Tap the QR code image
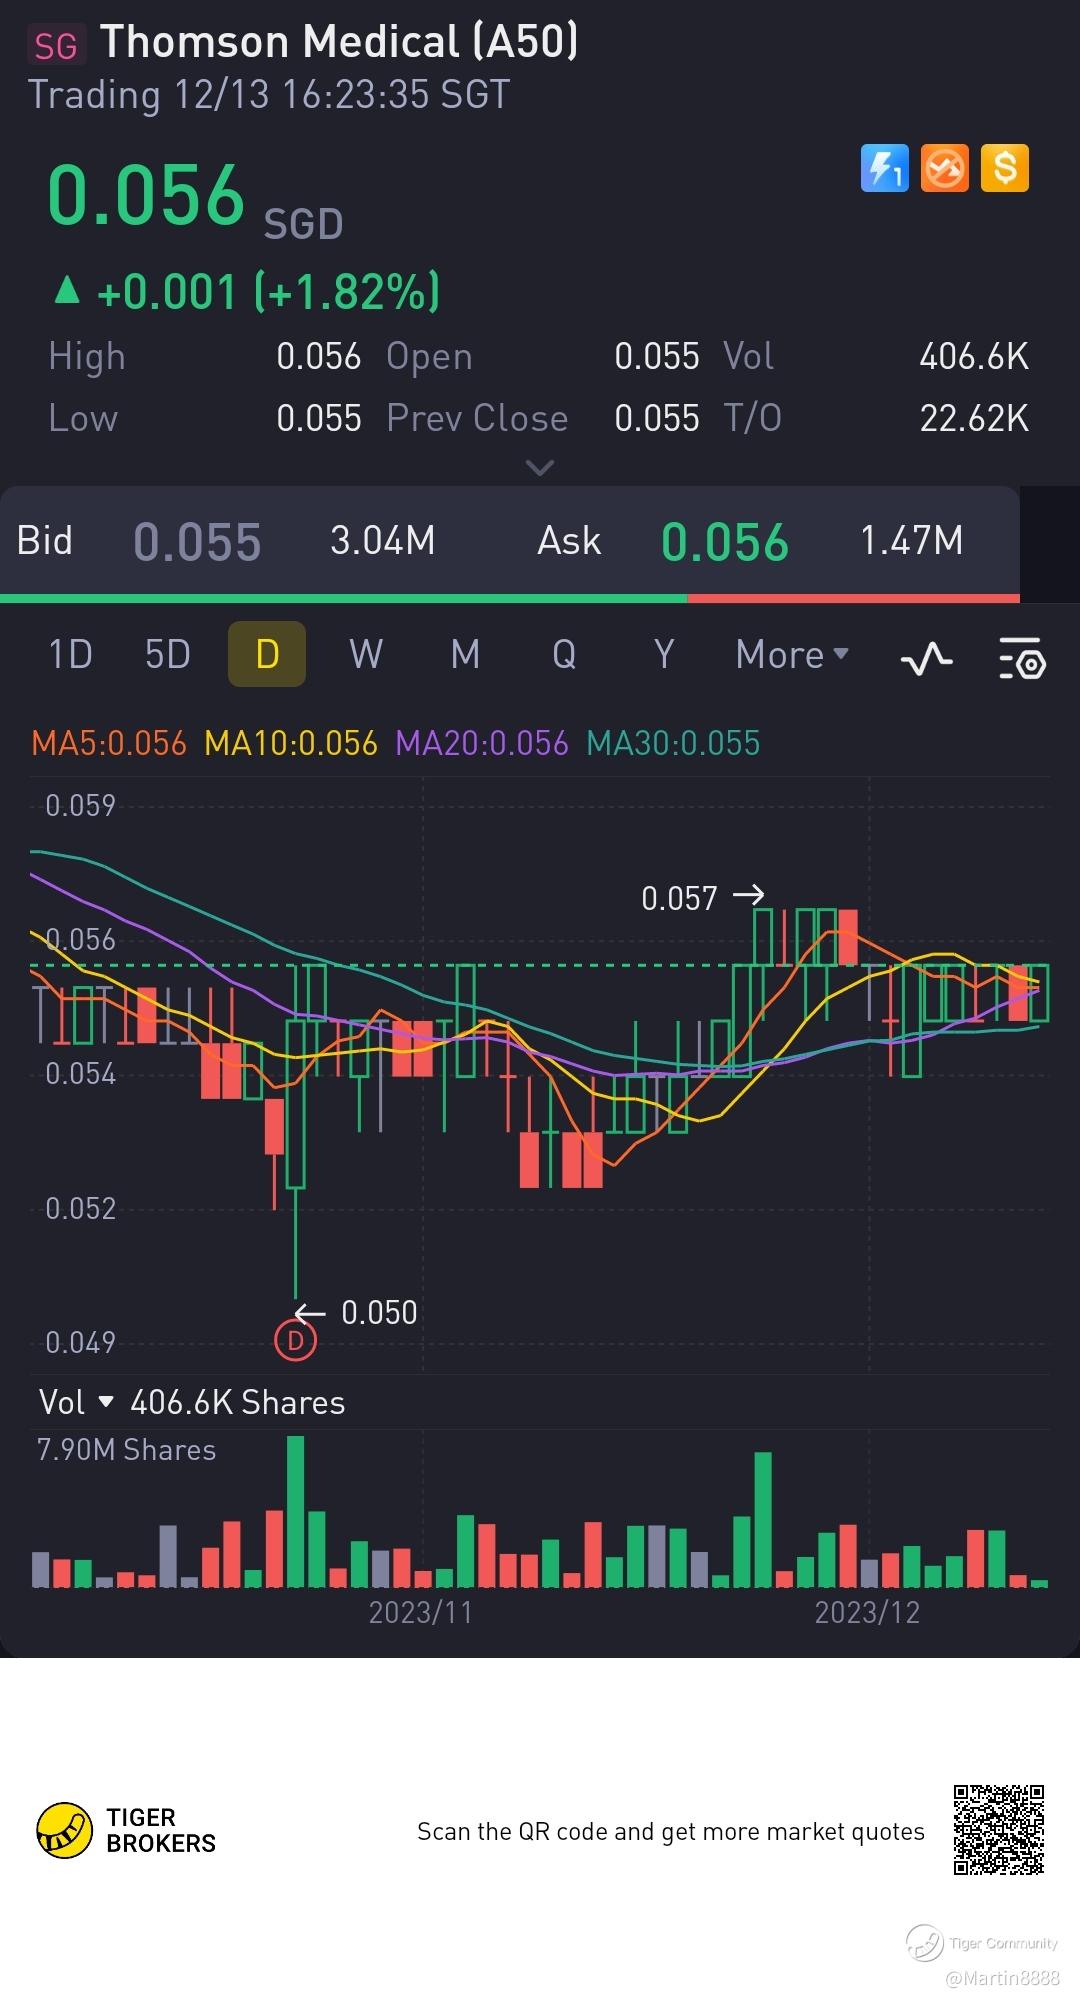 tap(999, 1830)
